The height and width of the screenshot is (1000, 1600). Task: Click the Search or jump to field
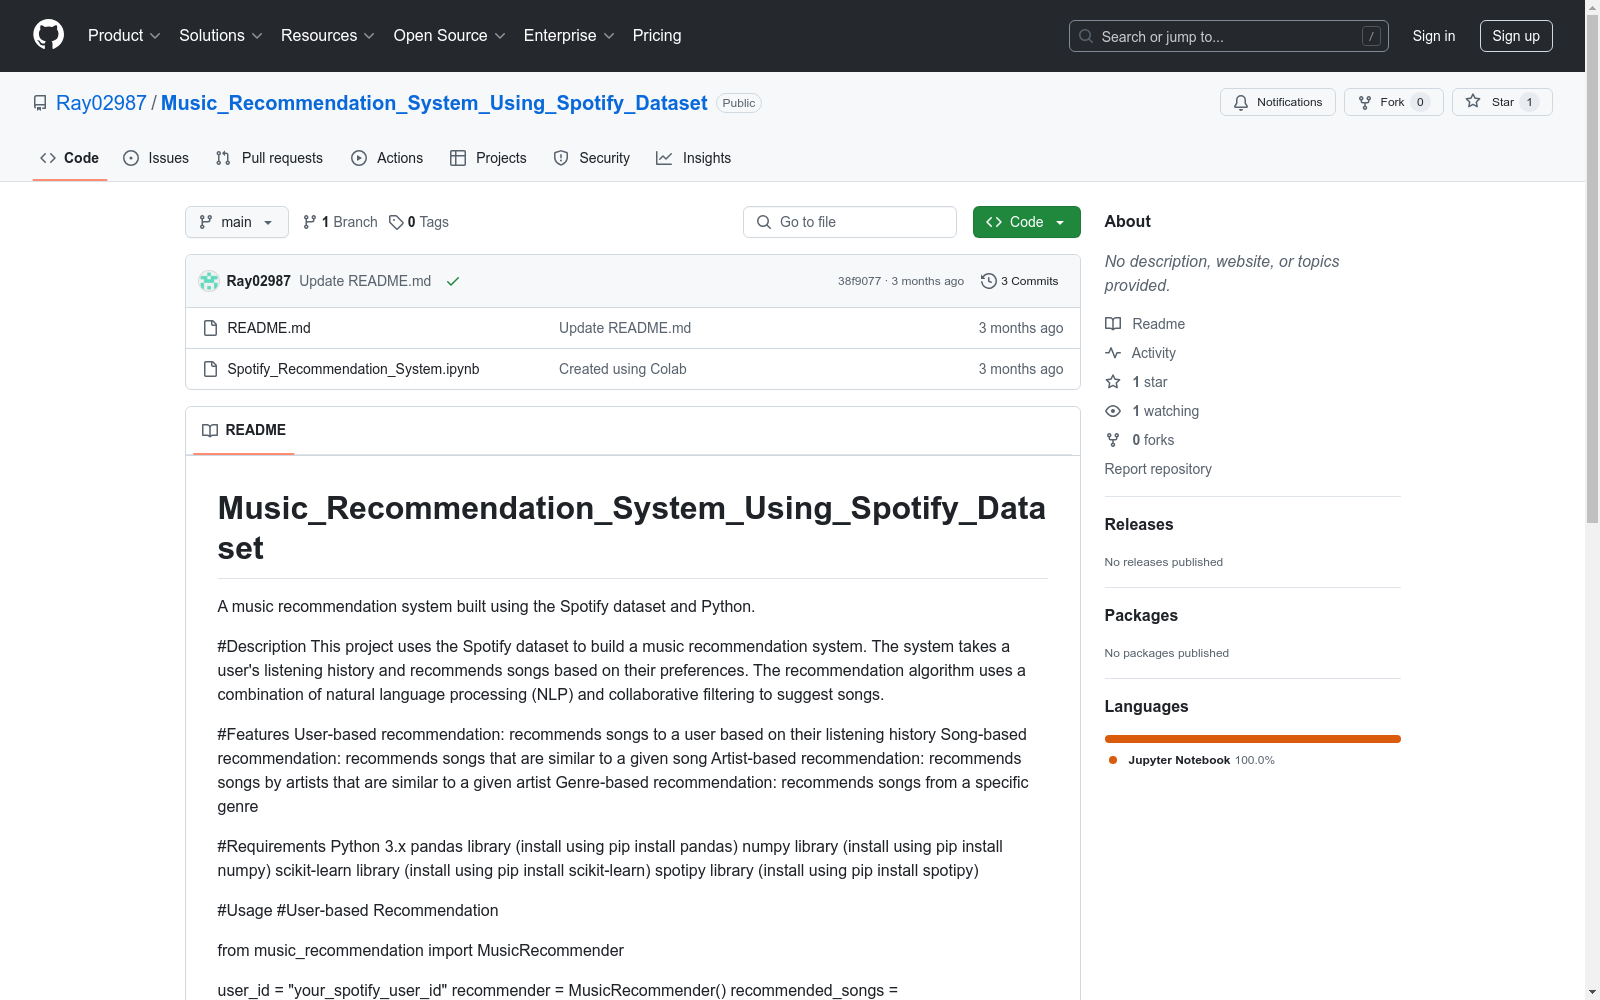1229,36
